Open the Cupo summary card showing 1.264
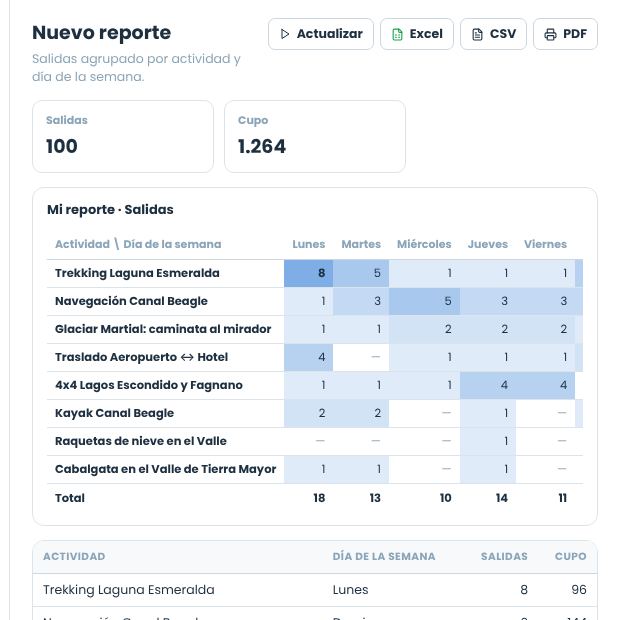The height and width of the screenshot is (620, 620). pos(315,136)
